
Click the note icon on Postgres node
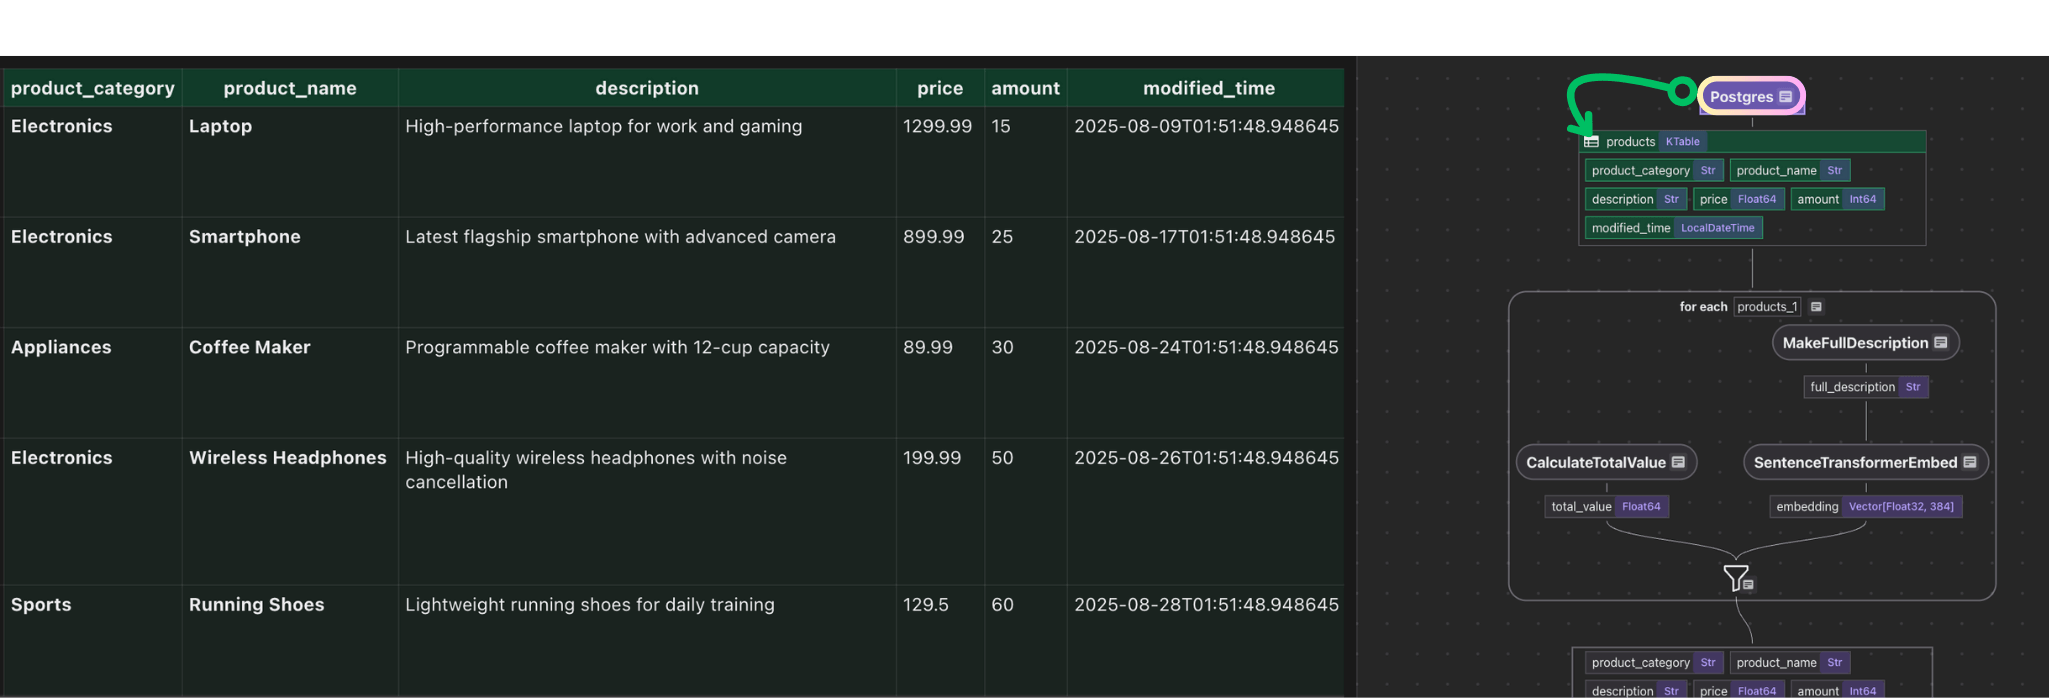[x=1785, y=97]
